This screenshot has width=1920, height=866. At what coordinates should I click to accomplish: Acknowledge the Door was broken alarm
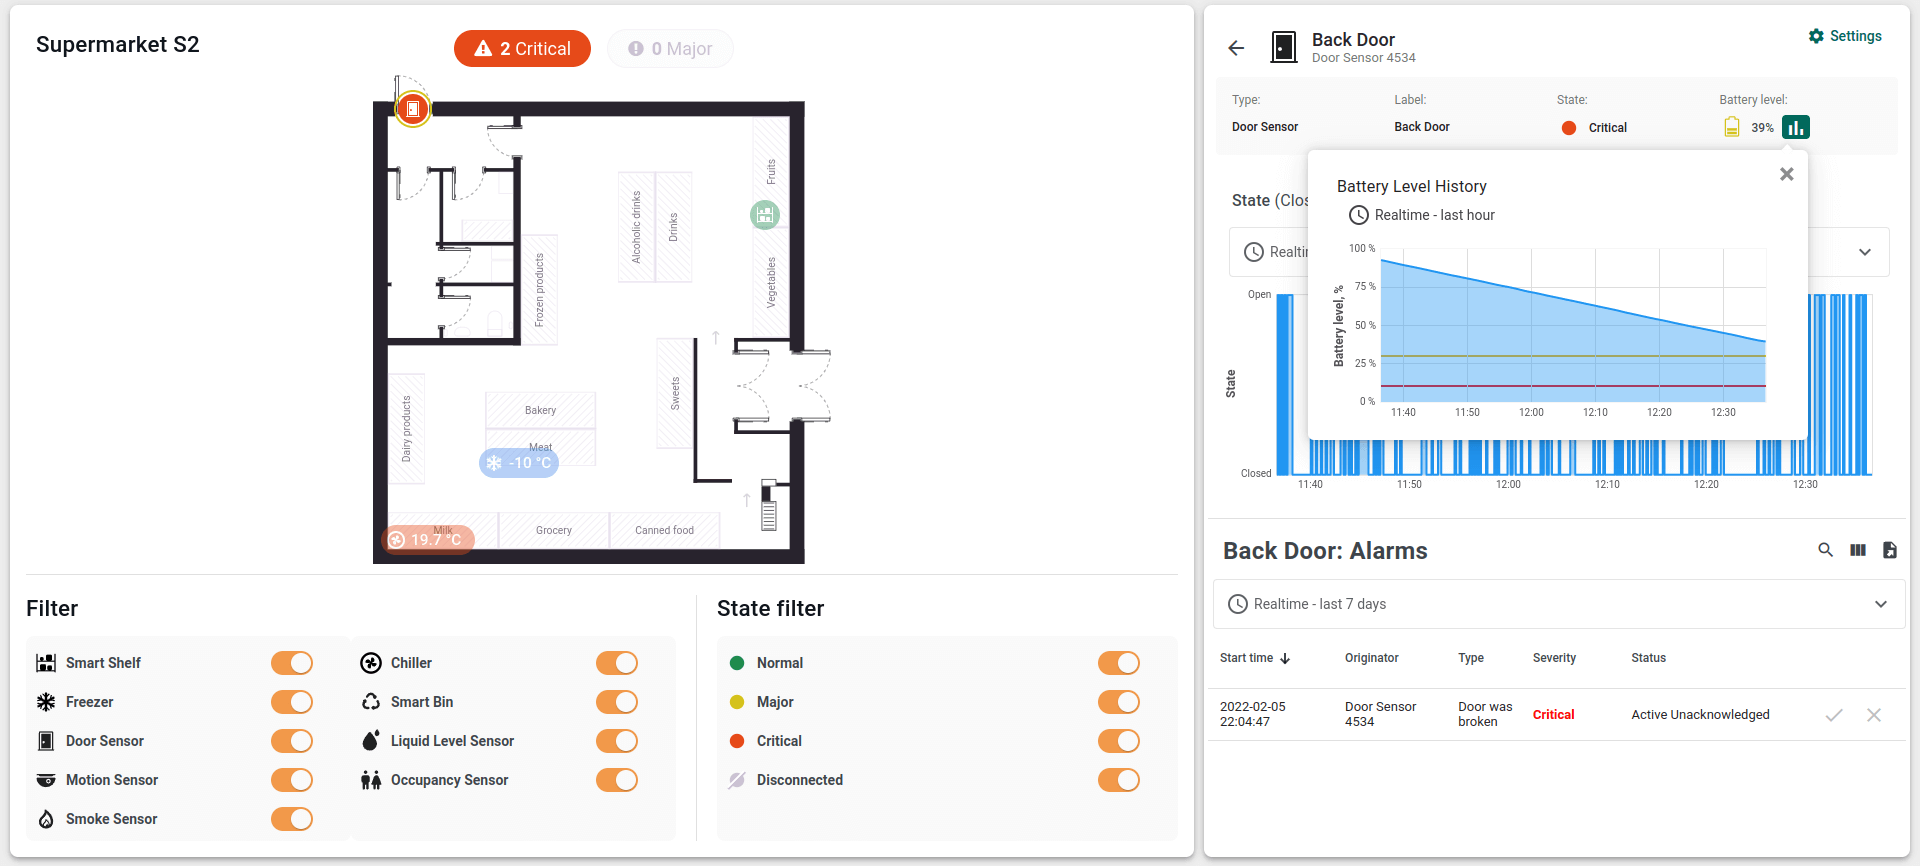click(1833, 715)
